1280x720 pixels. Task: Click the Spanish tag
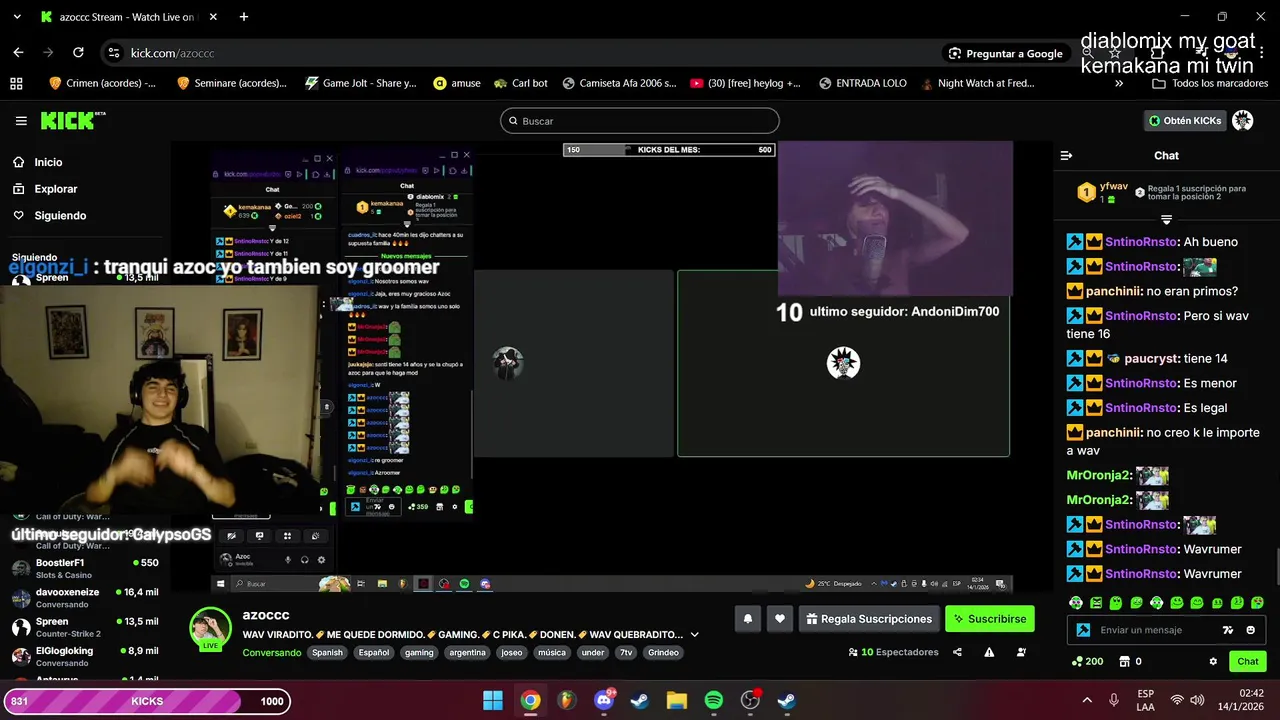pyautogui.click(x=327, y=652)
